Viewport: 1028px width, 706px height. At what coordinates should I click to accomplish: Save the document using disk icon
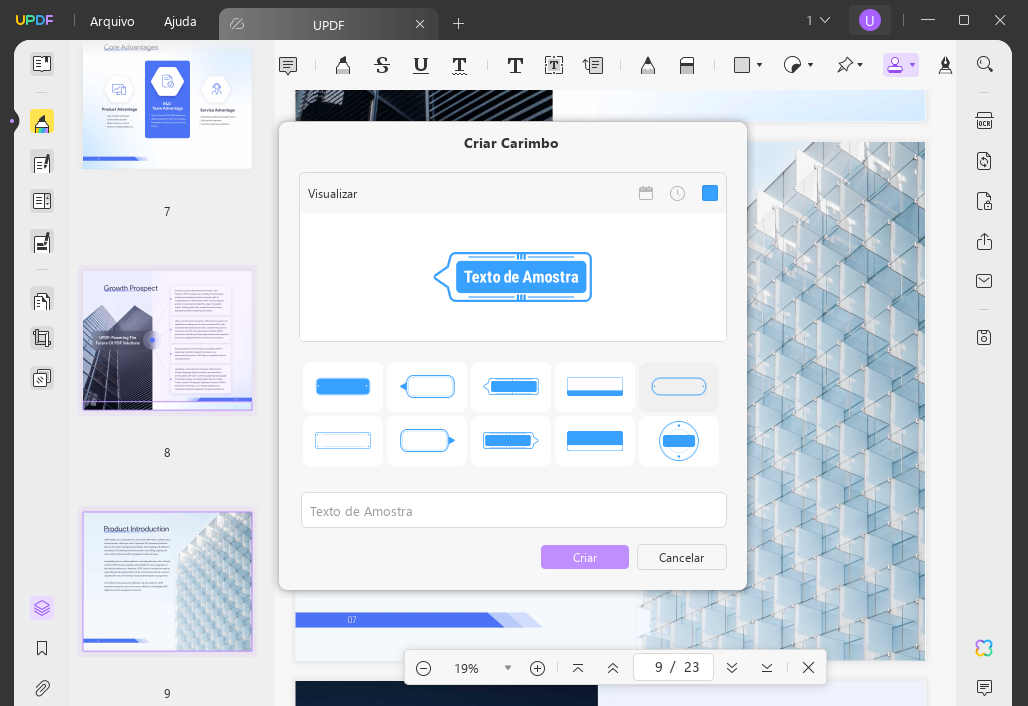pyautogui.click(x=984, y=338)
